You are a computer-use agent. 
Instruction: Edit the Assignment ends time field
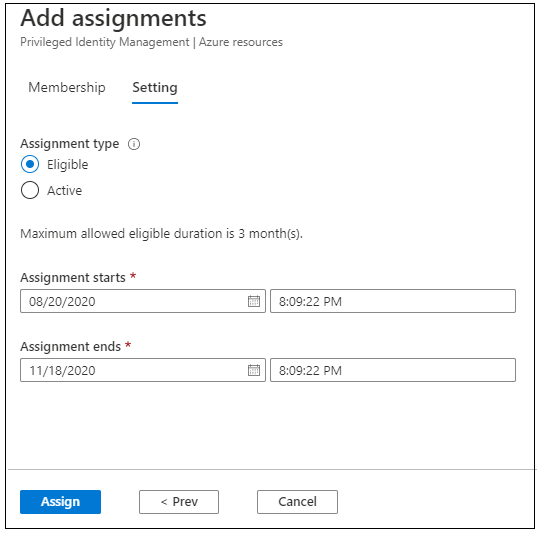click(393, 370)
